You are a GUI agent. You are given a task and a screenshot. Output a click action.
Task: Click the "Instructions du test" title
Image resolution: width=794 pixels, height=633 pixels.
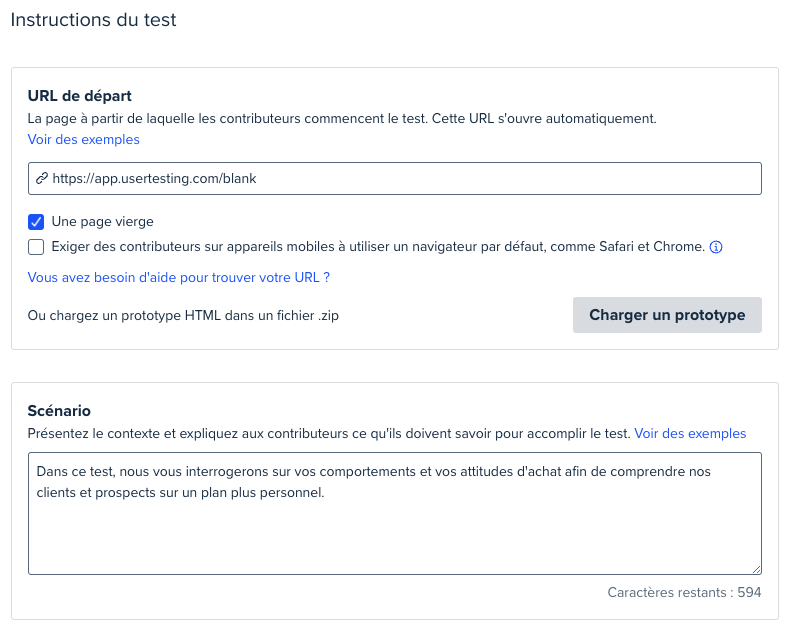click(94, 20)
